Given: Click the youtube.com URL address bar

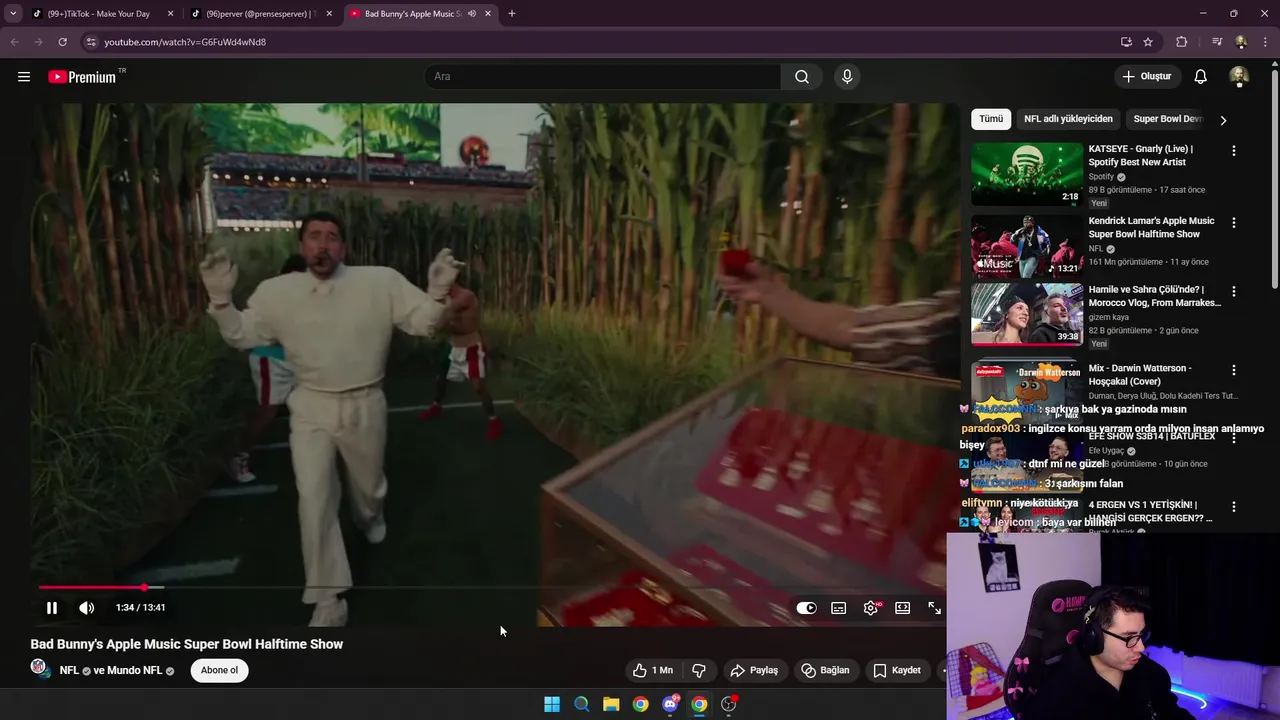Looking at the screenshot, I should tap(600, 42).
